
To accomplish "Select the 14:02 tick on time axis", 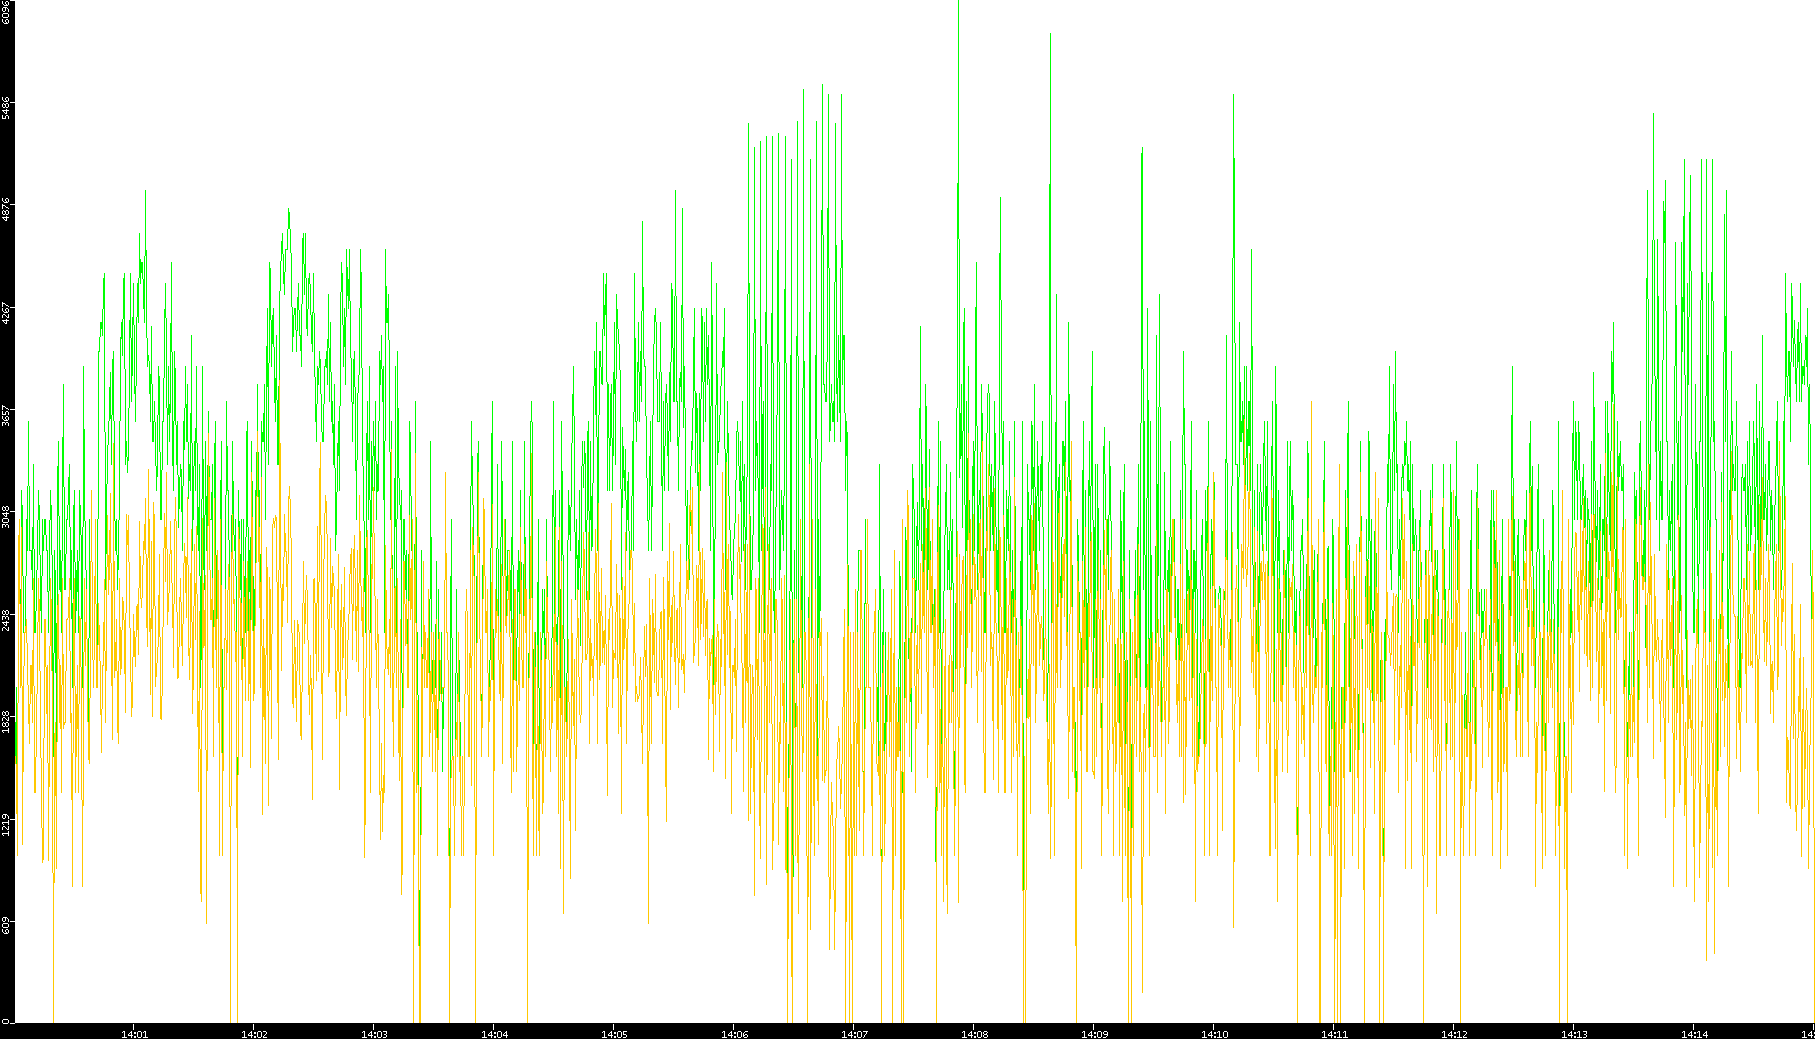I will click(x=254, y=1034).
